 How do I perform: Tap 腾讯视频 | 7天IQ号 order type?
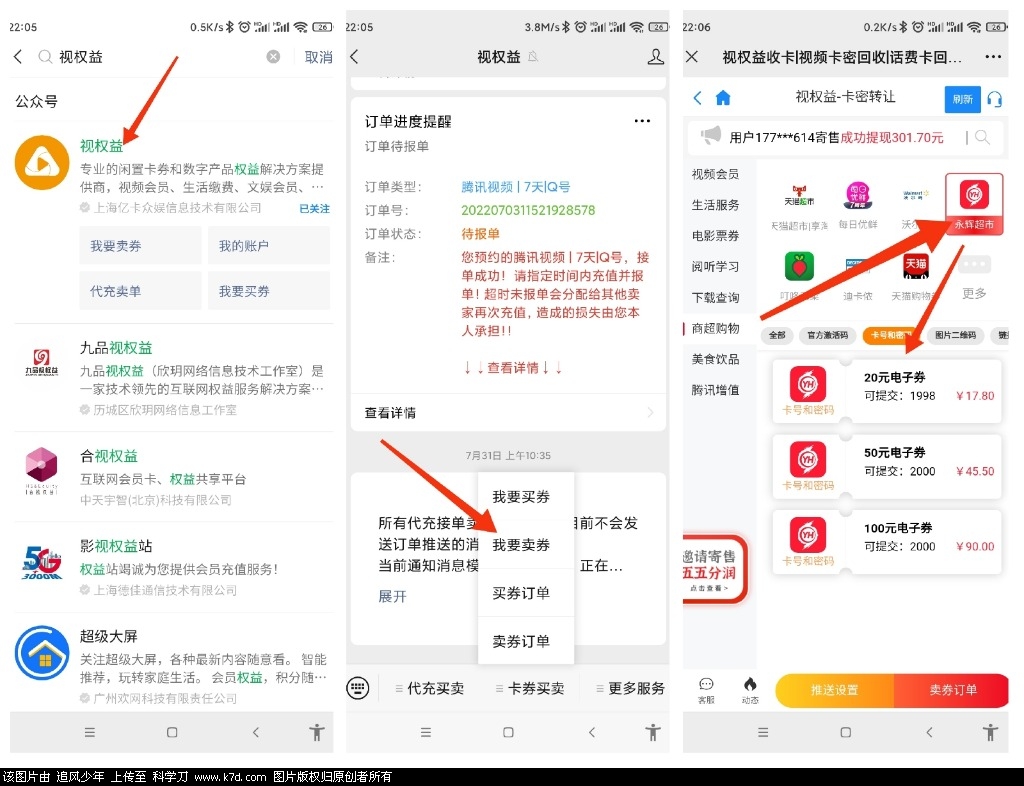click(x=515, y=187)
